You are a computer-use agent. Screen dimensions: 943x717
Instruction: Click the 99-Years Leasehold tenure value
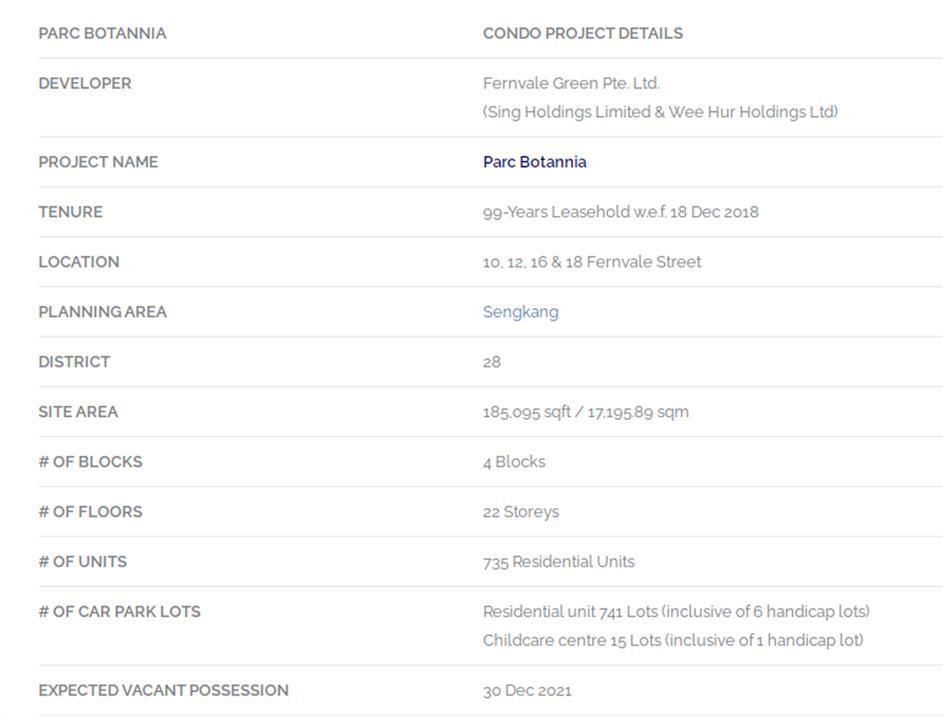(620, 212)
